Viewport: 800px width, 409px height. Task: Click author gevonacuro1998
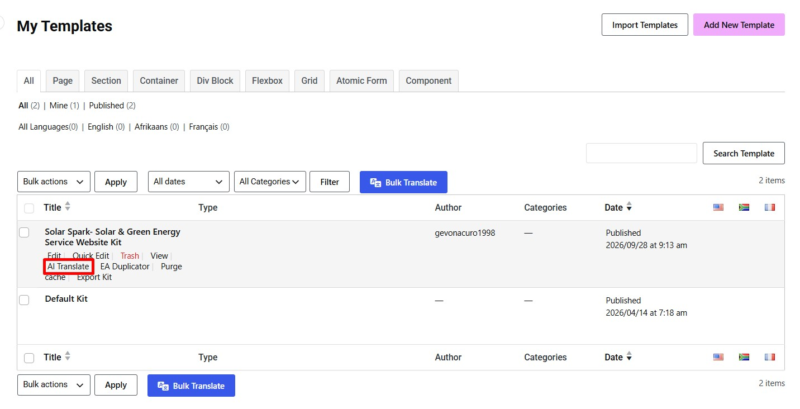click(465, 233)
